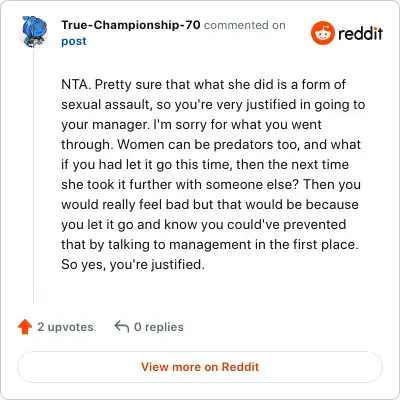Click the View more on Reddit button

pyautogui.click(x=200, y=367)
